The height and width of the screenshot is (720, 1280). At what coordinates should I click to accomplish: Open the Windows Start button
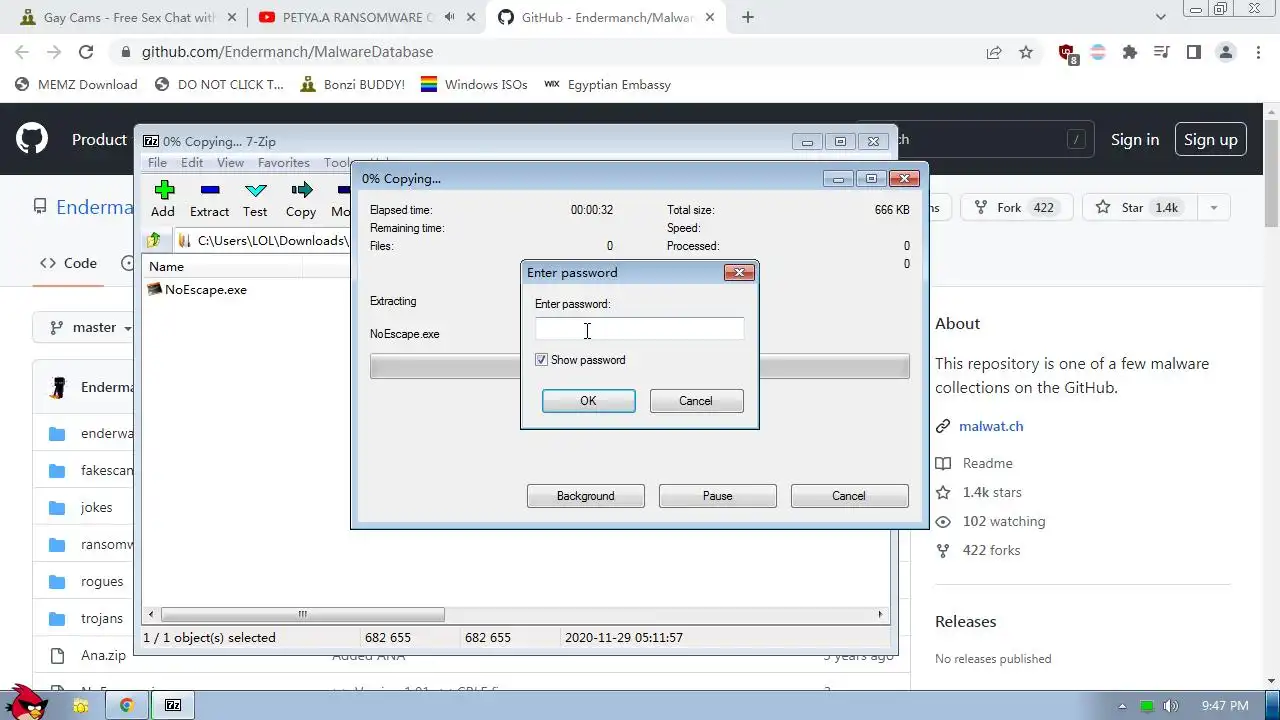27,701
